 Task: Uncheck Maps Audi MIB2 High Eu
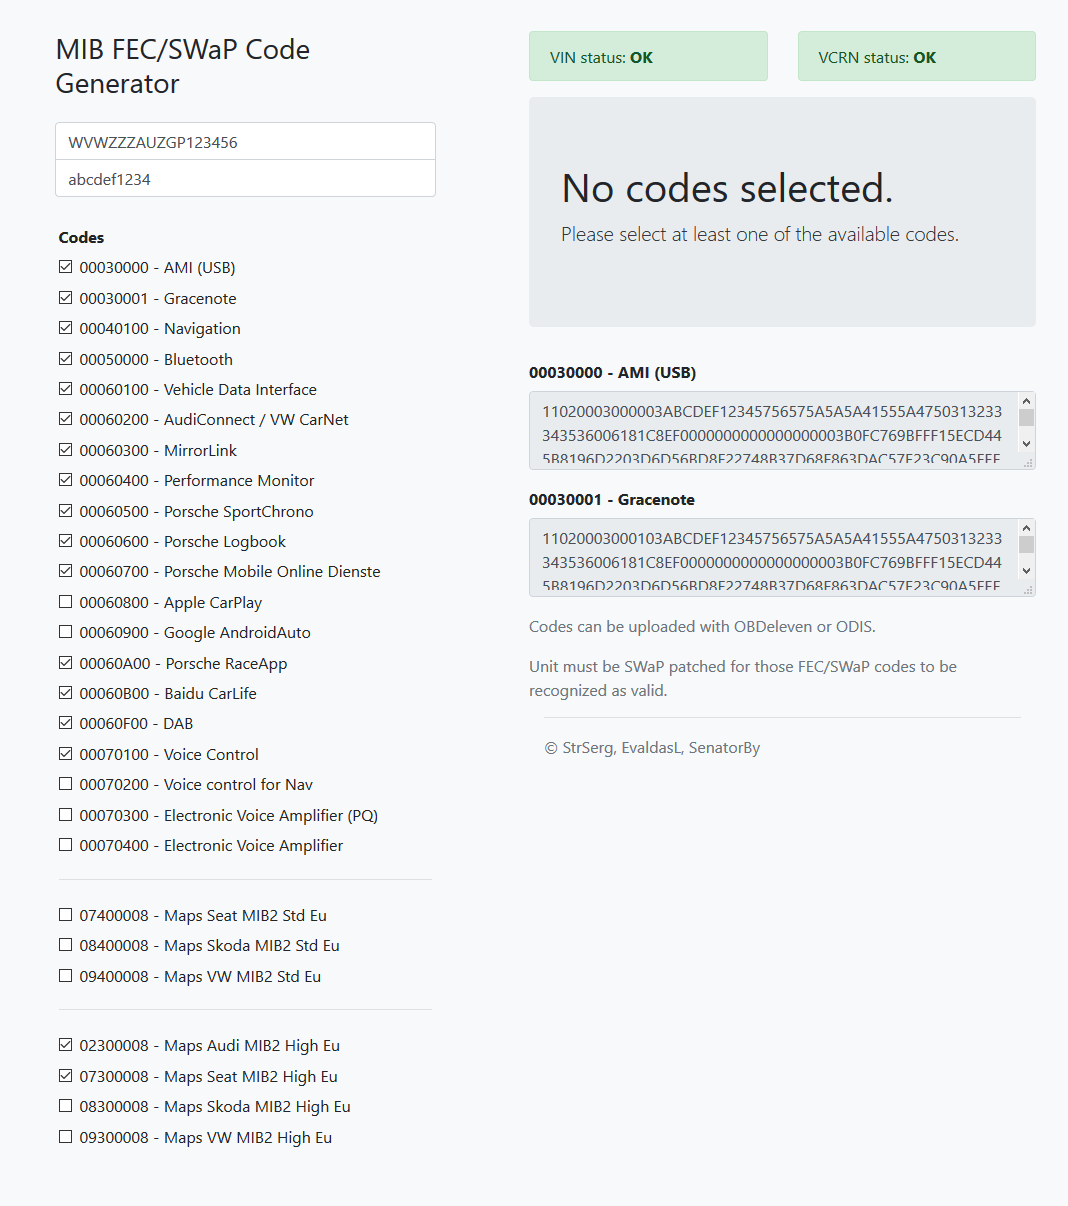[x=65, y=1044]
